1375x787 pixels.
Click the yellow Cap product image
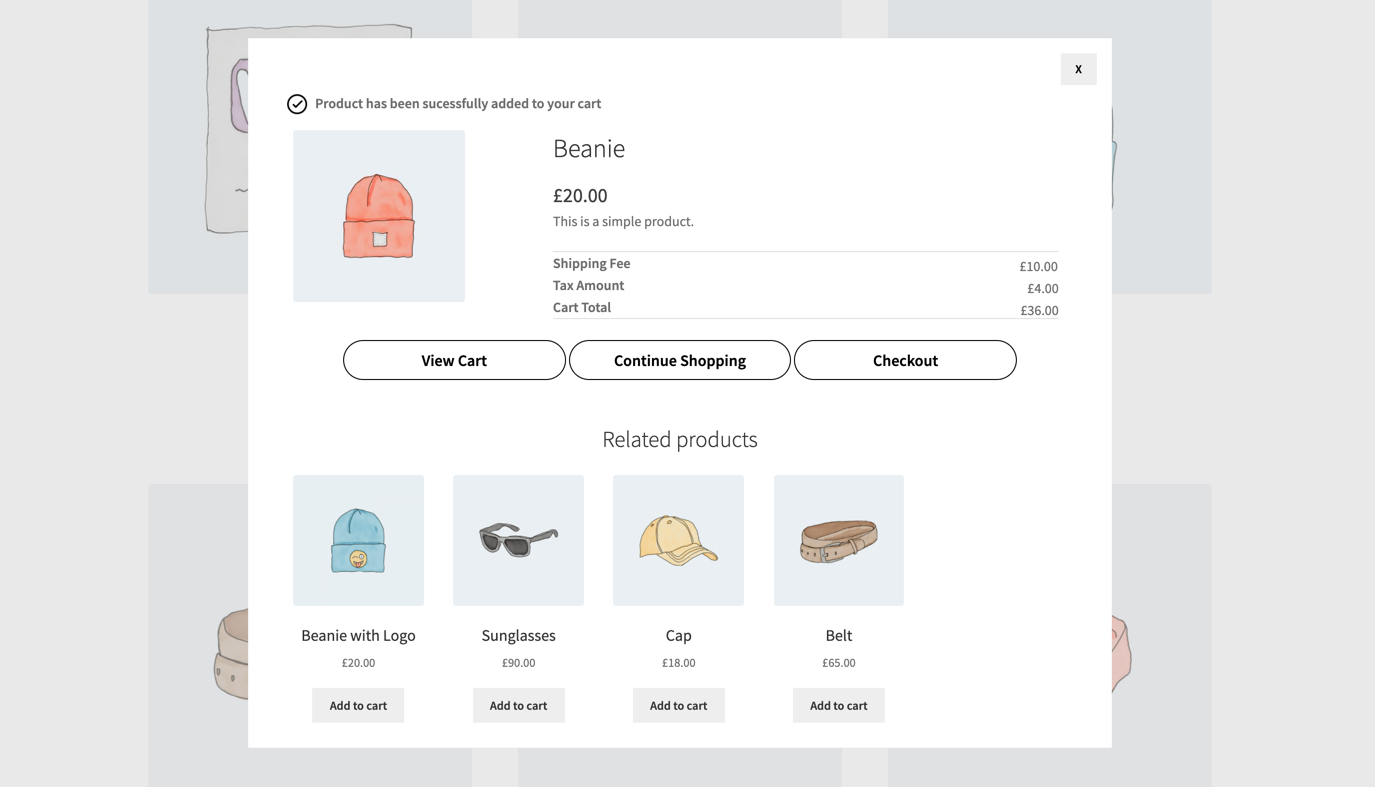coord(678,540)
